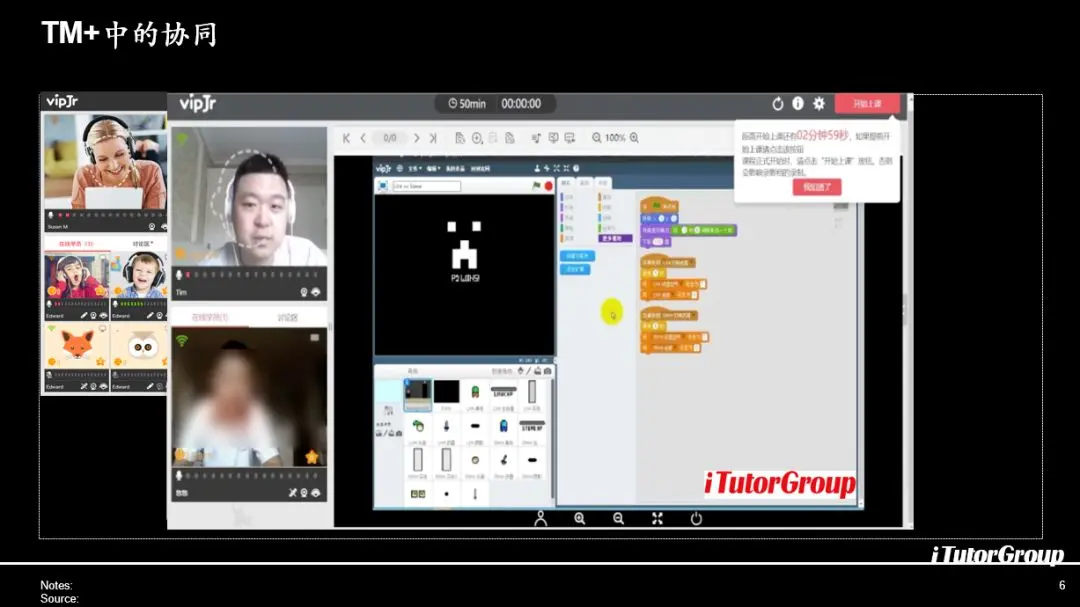Zoom in whiteboard right of 100%
This screenshot has width=1080, height=607.
coord(634,138)
